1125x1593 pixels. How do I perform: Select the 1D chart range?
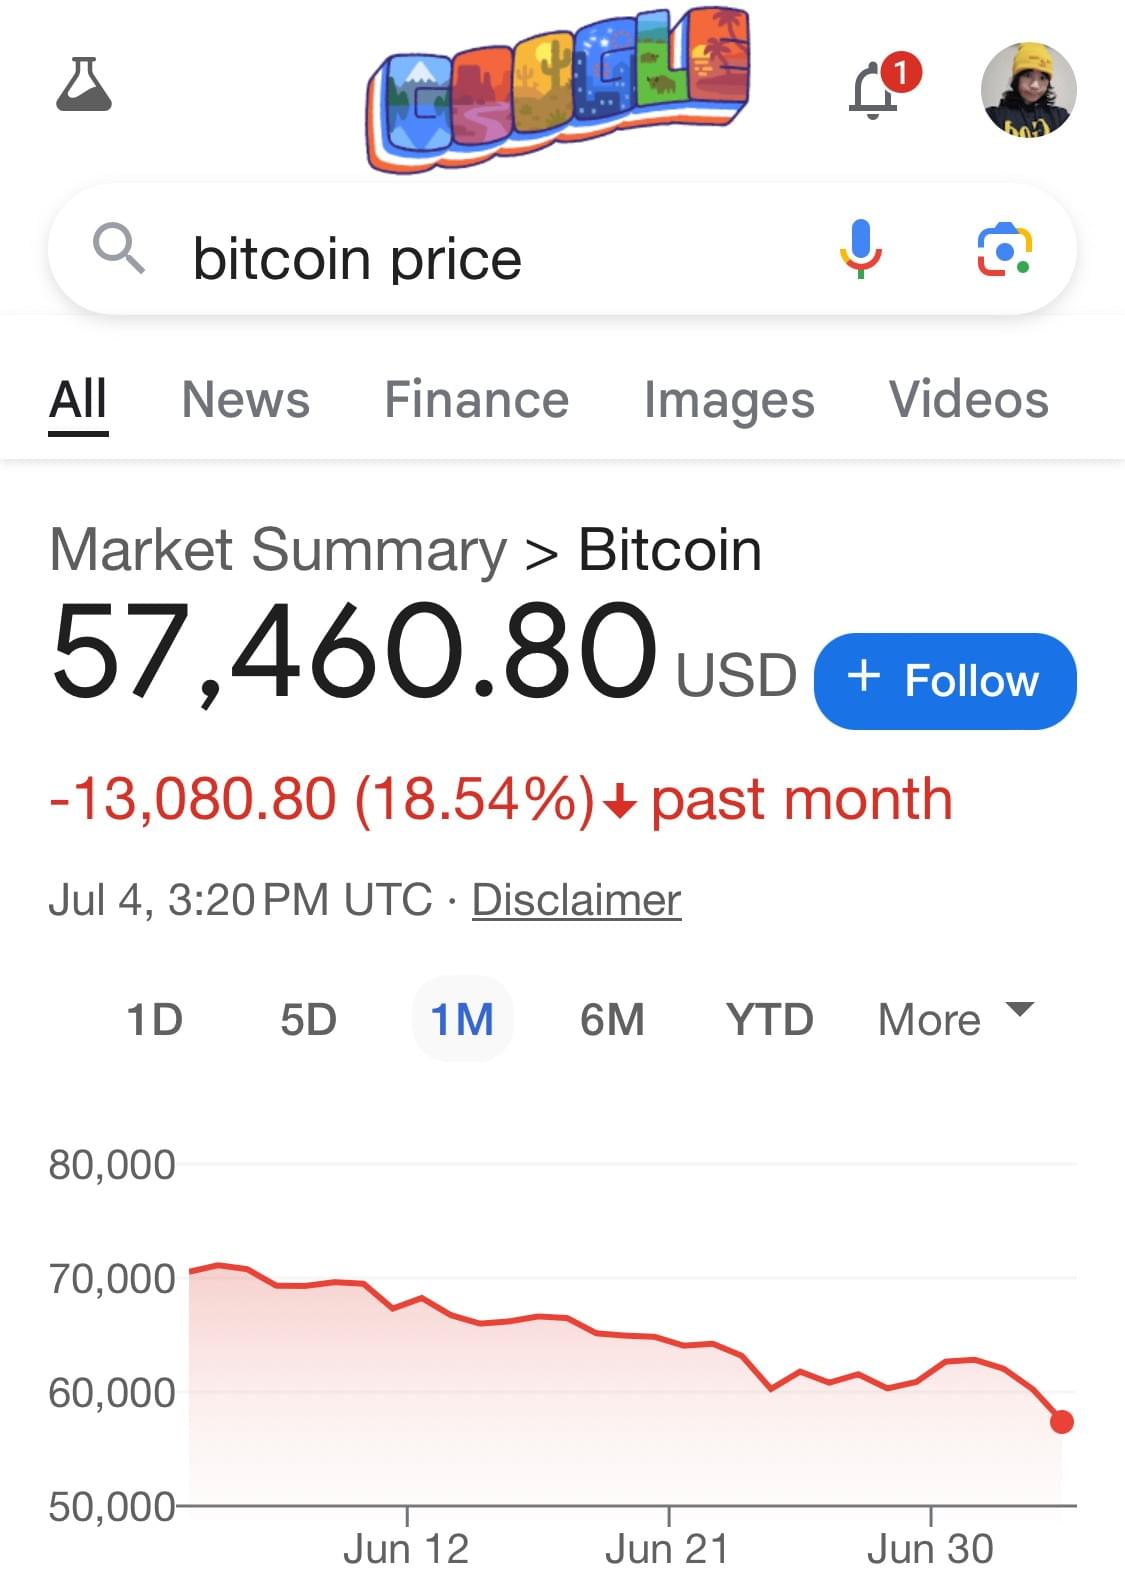coord(155,1020)
